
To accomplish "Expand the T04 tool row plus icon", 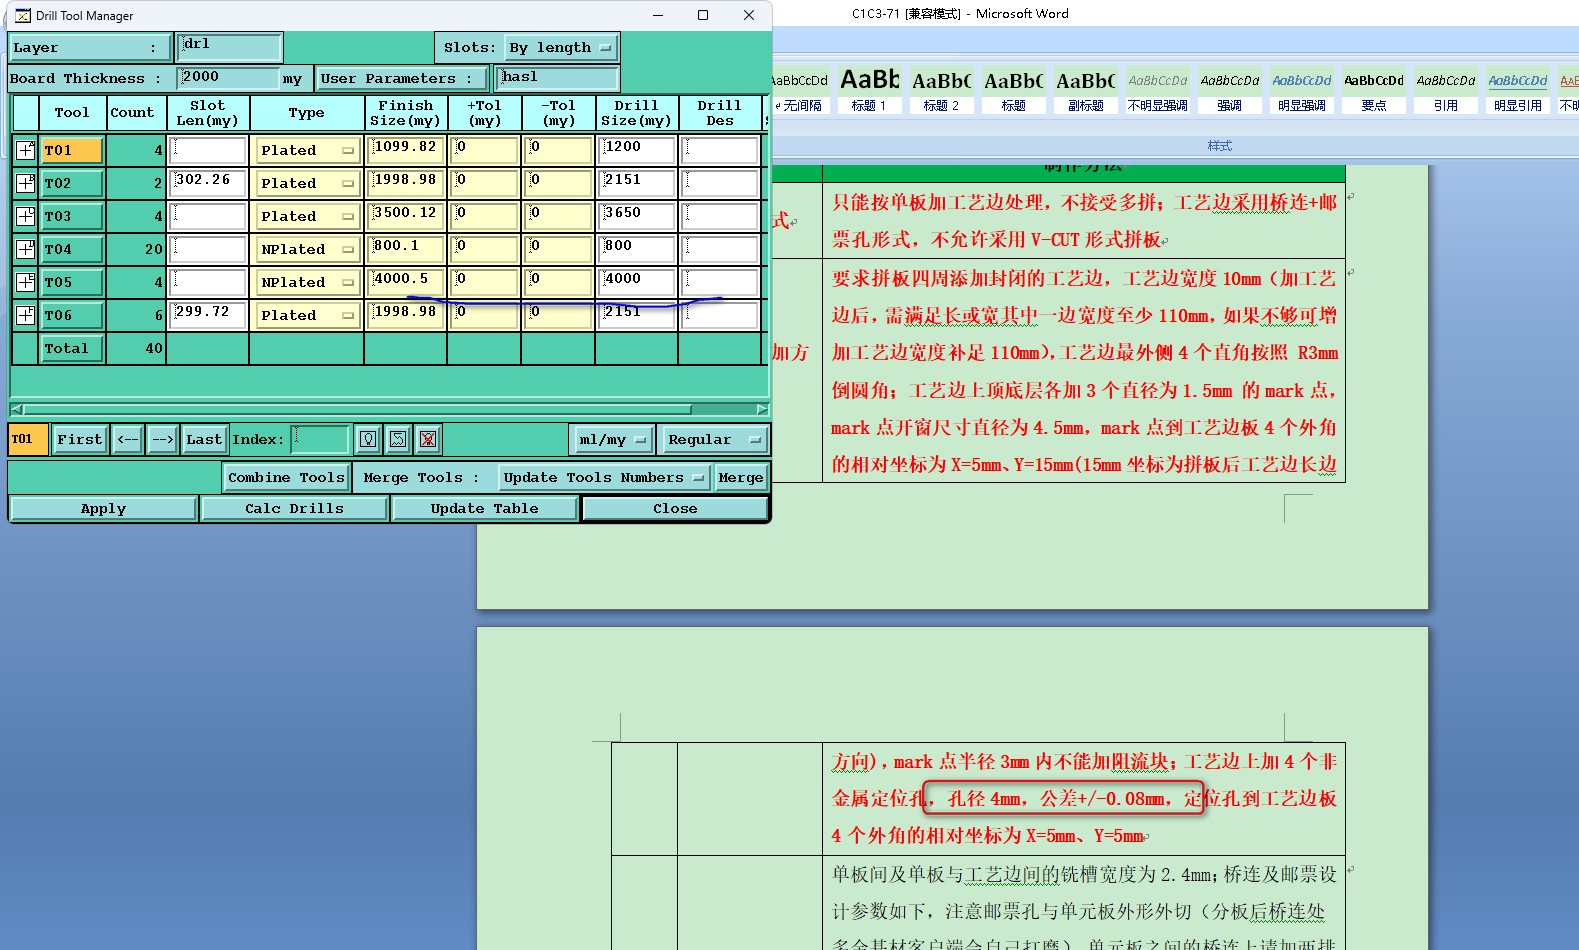I will pos(25,249).
